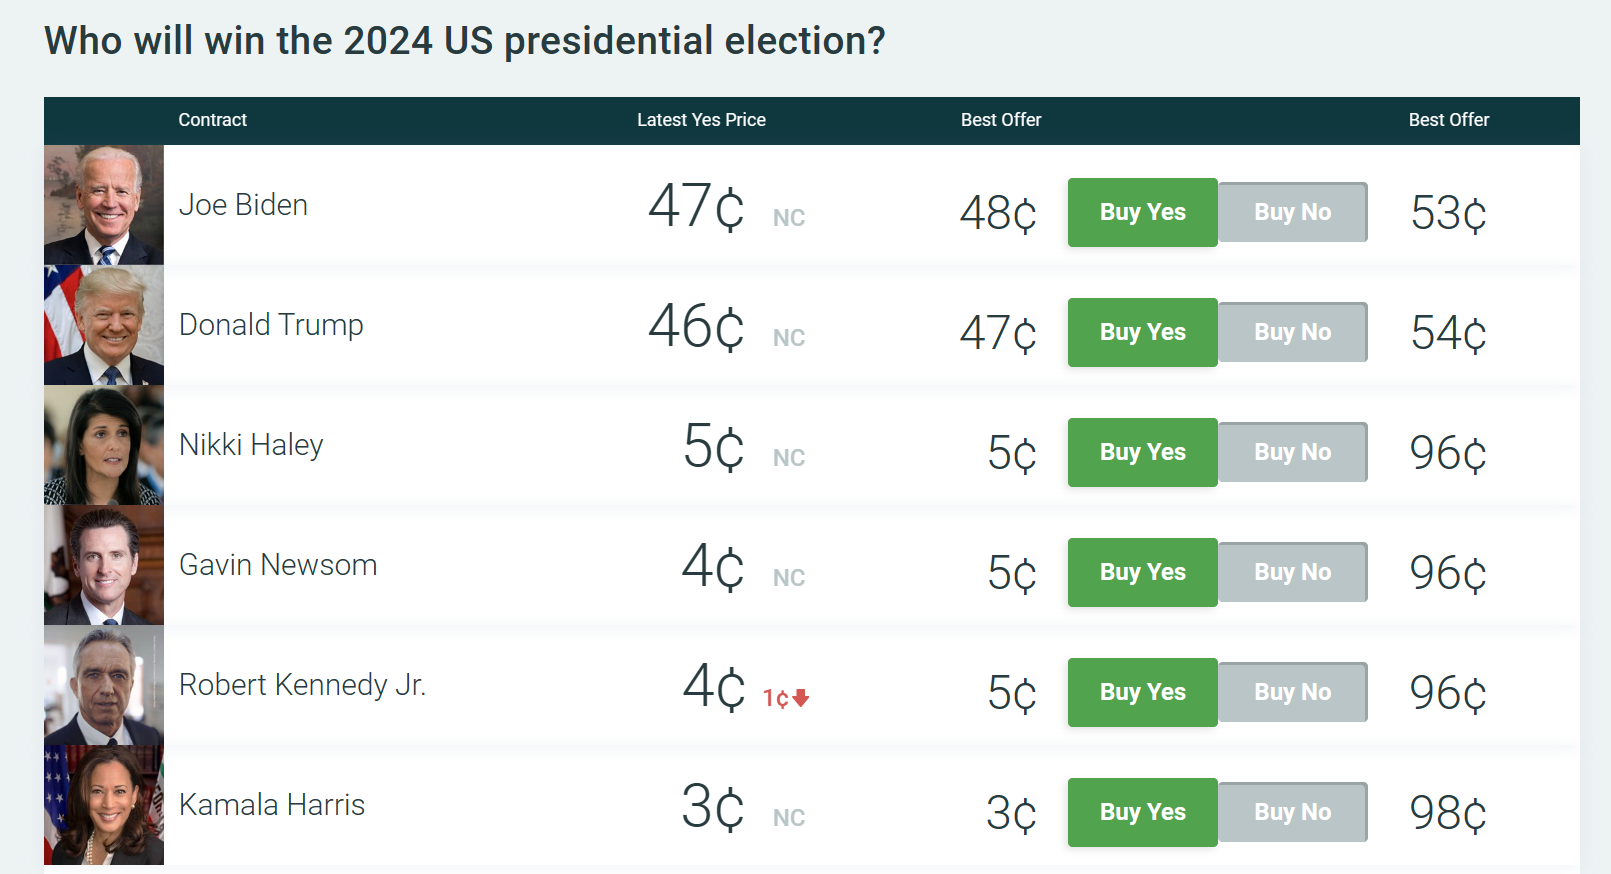The height and width of the screenshot is (874, 1611).
Task: Choose Buy No for Nikki Haley
Action: click(1292, 452)
